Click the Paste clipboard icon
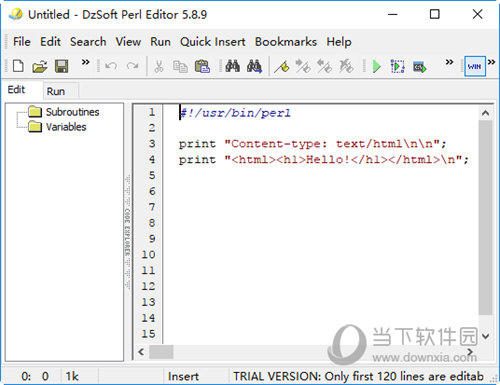The height and width of the screenshot is (385, 500). click(x=202, y=66)
